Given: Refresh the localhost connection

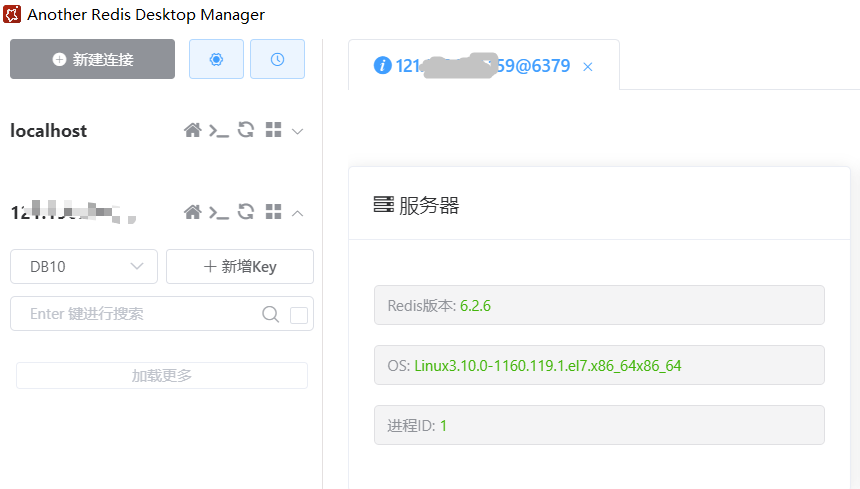Looking at the screenshot, I should click(246, 130).
